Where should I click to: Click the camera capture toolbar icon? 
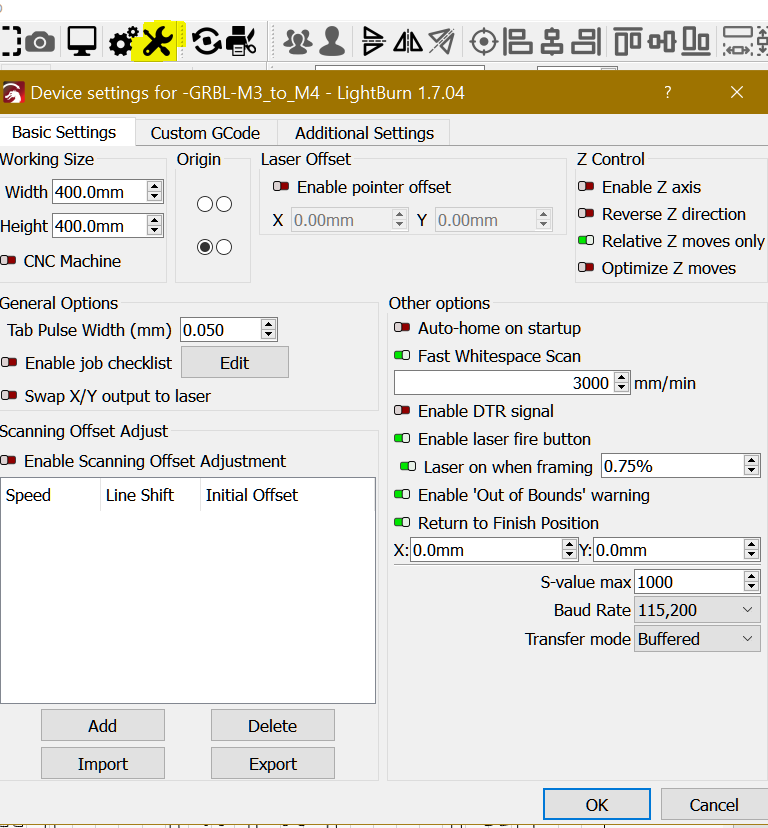tap(40, 41)
